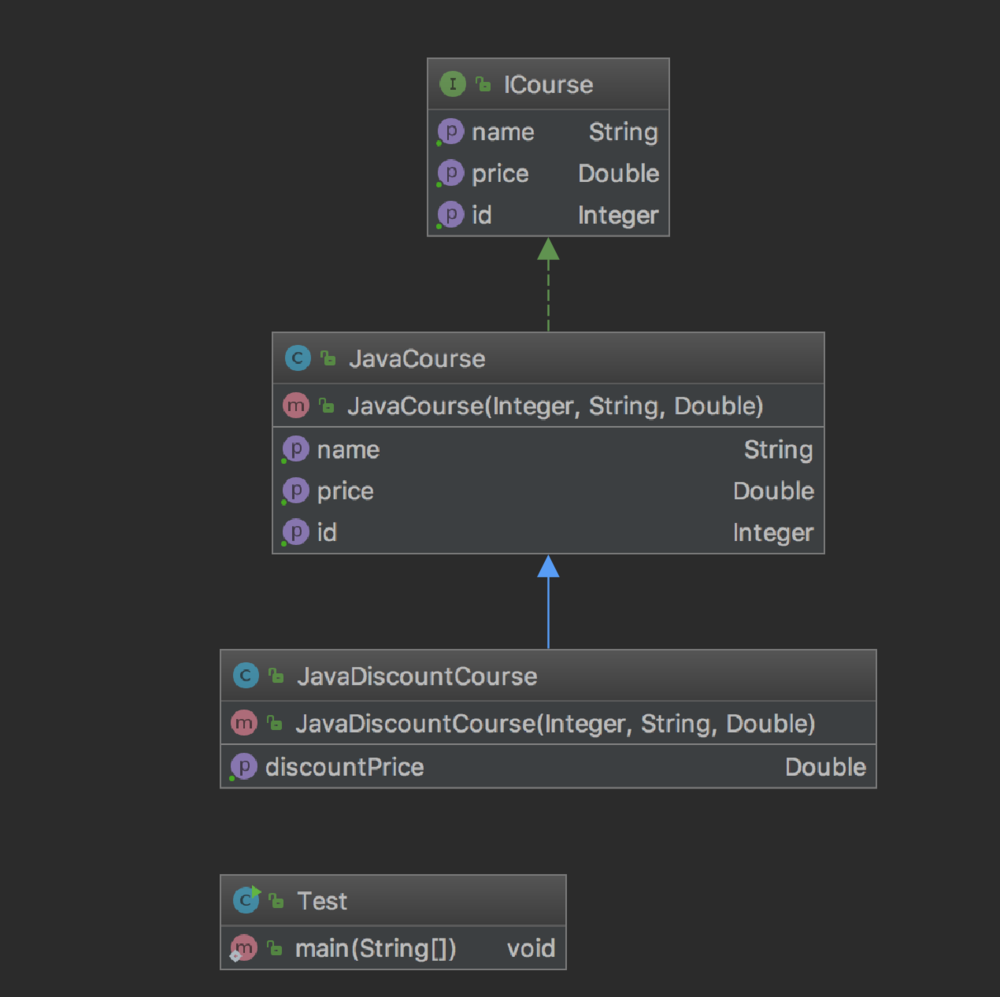1000x997 pixels.
Task: Select the price property in JavaCourse
Action: point(548,491)
